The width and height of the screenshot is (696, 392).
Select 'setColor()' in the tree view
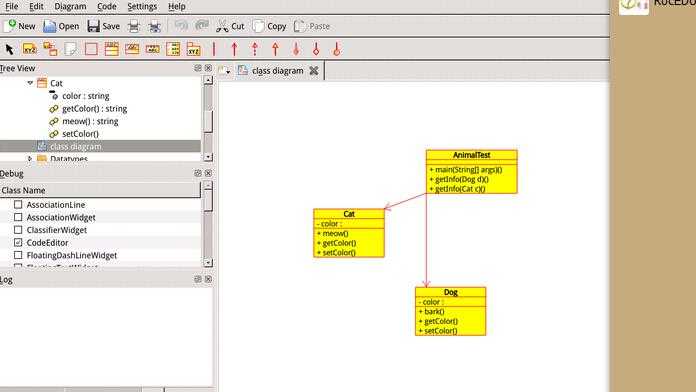coord(80,134)
